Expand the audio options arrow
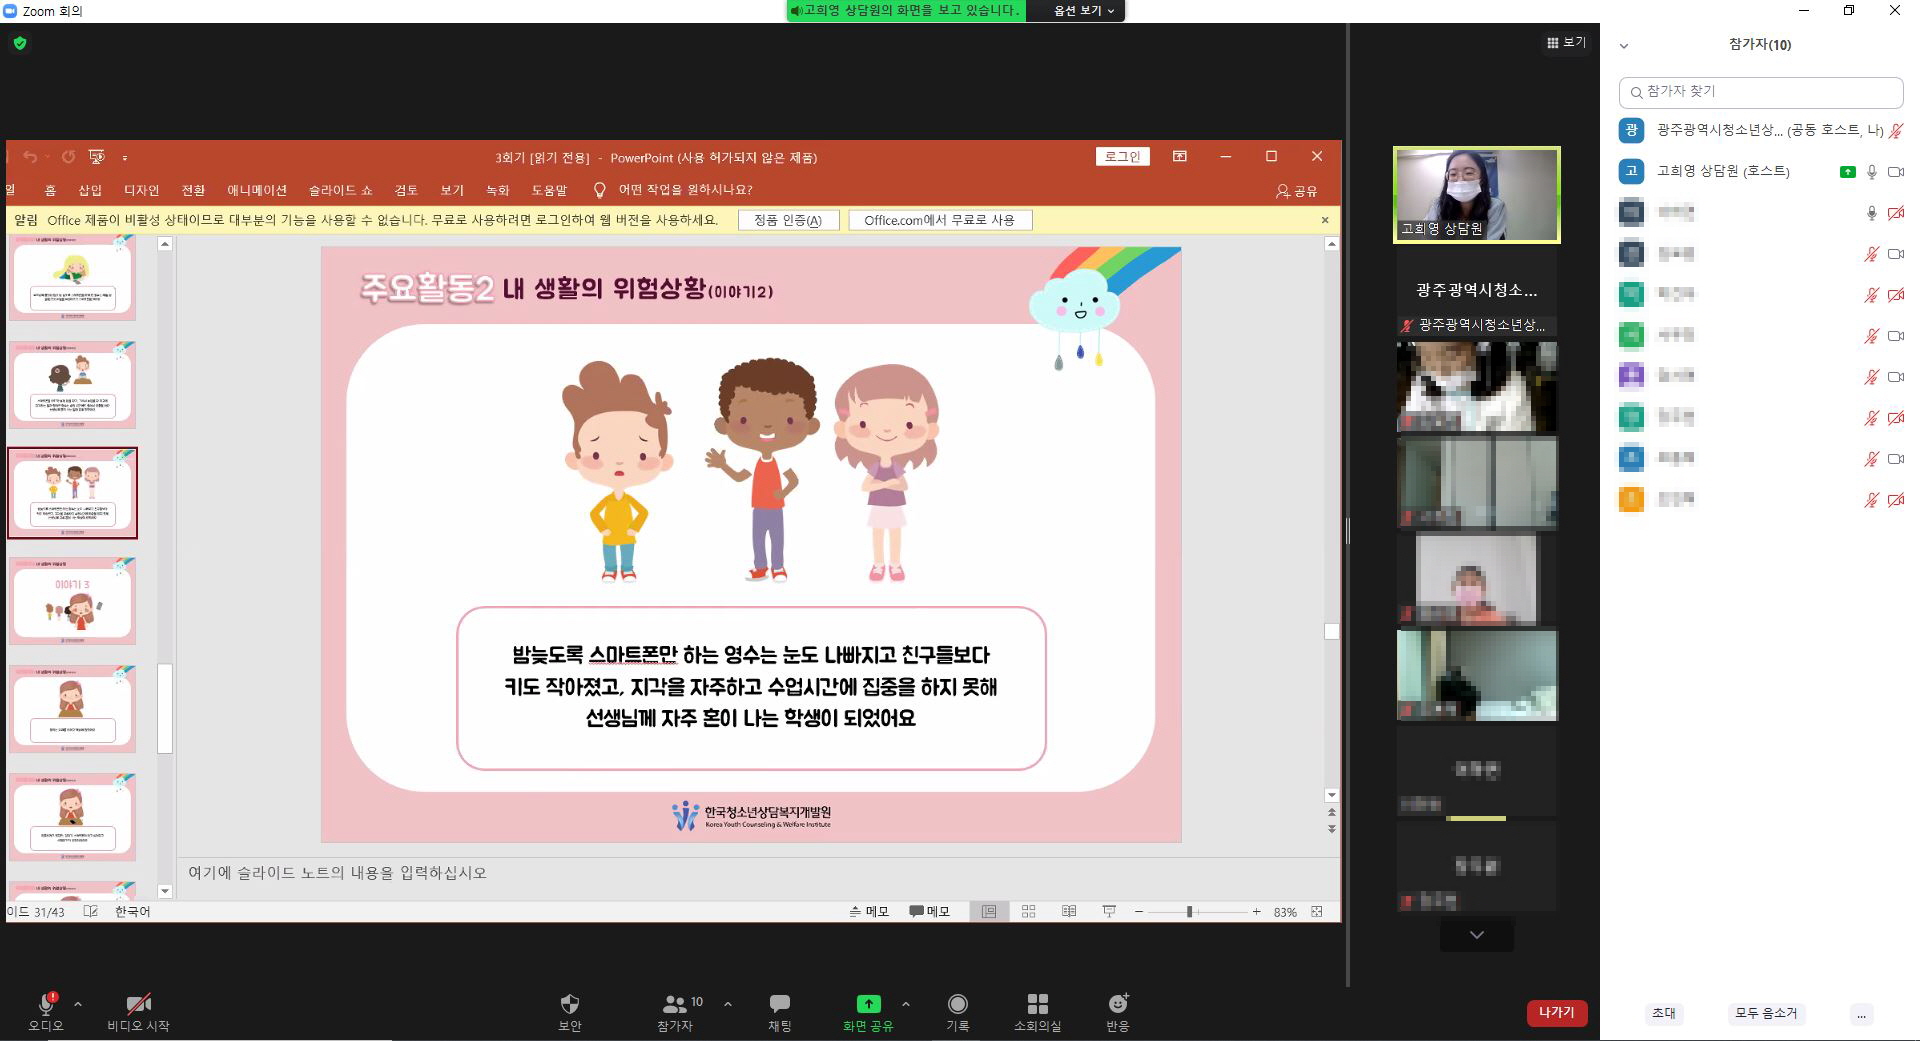The height and width of the screenshot is (1041, 1920). 78,1004
